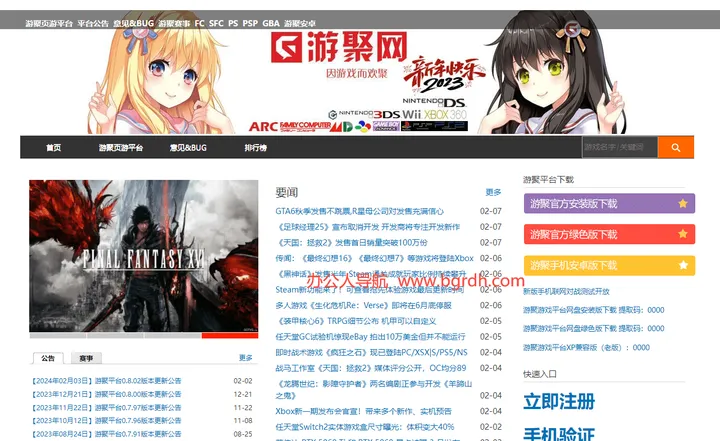Image resolution: width=720 pixels, height=441 pixels.
Task: Open the PSP link in top bar
Action: pos(250,23)
